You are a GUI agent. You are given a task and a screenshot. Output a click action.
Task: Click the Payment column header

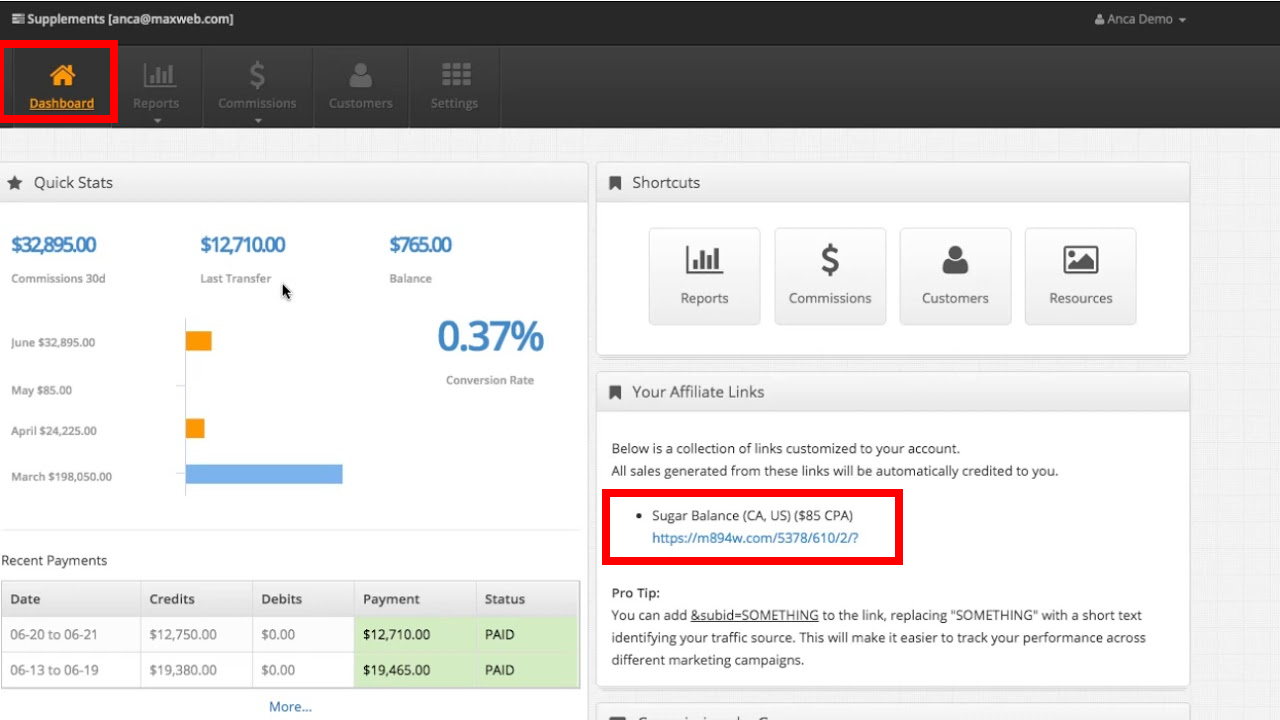click(x=415, y=599)
